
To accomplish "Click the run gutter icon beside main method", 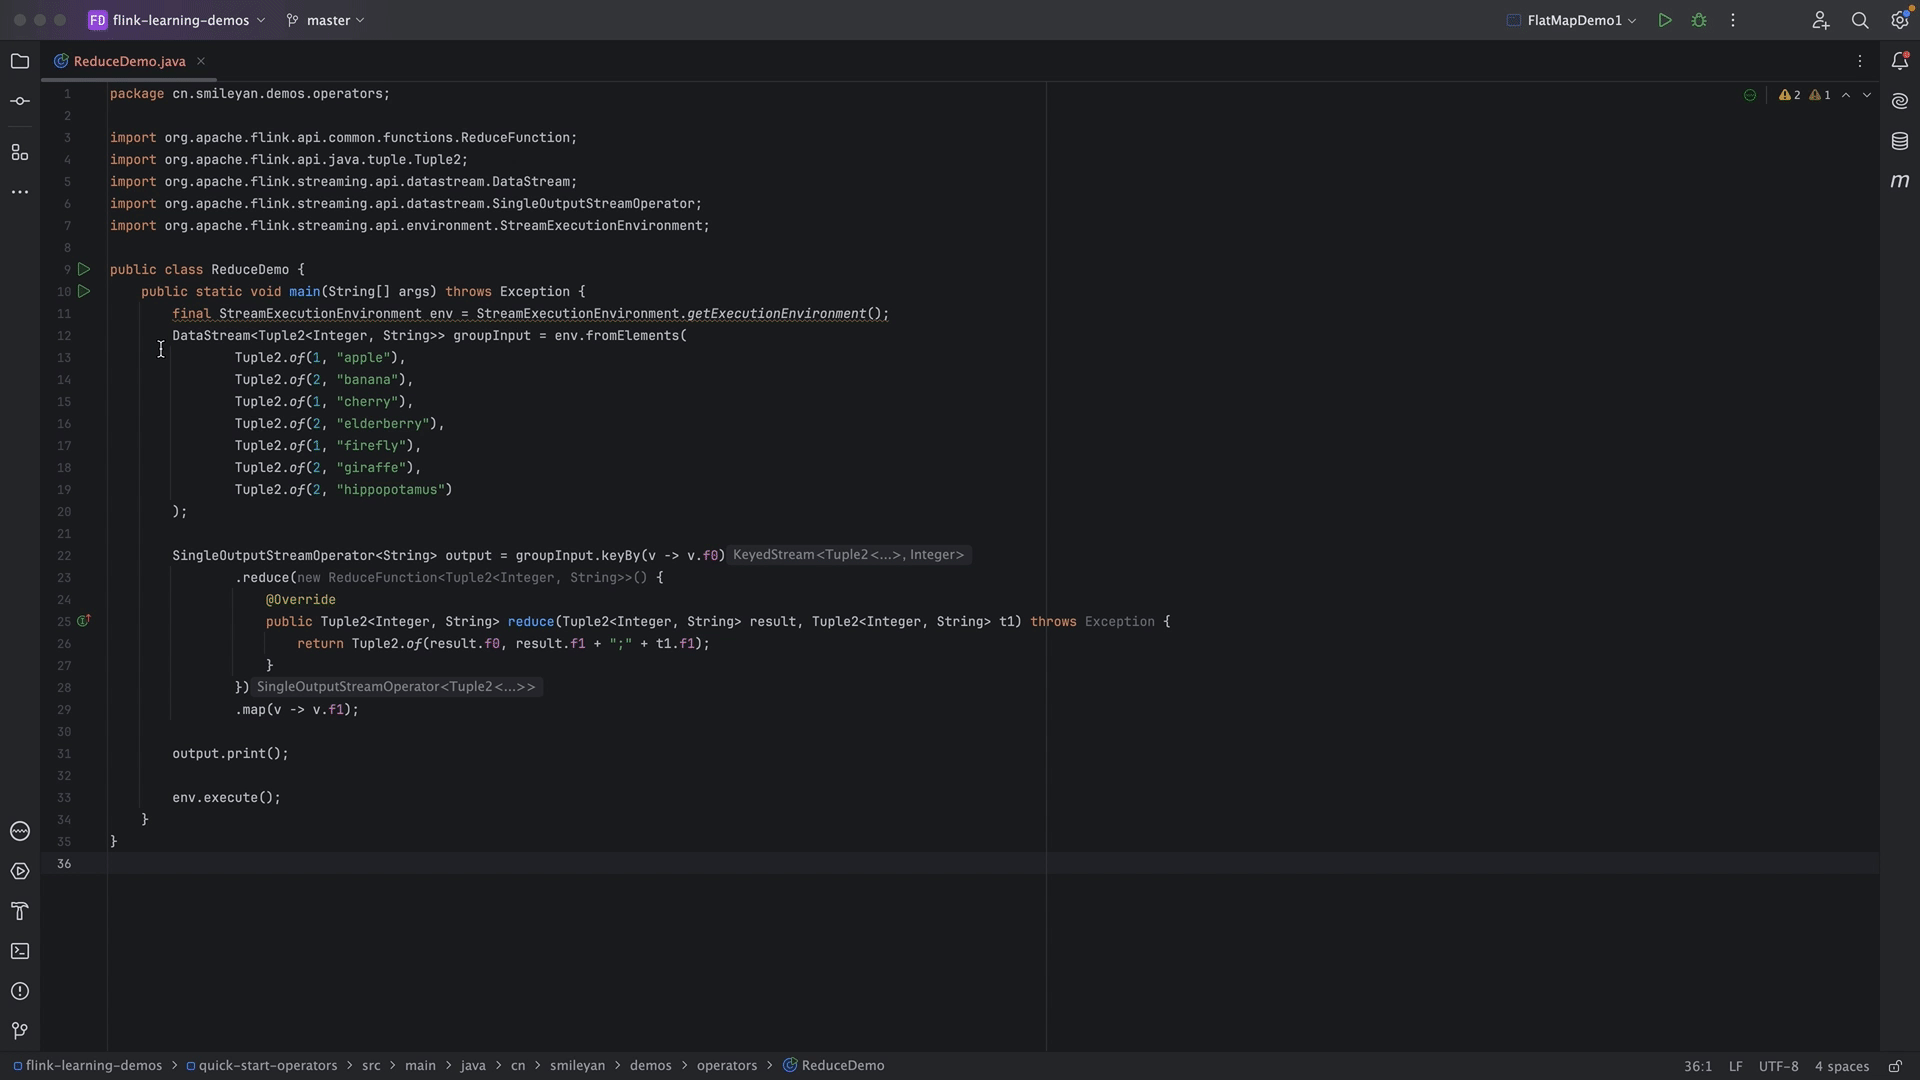I will [84, 292].
